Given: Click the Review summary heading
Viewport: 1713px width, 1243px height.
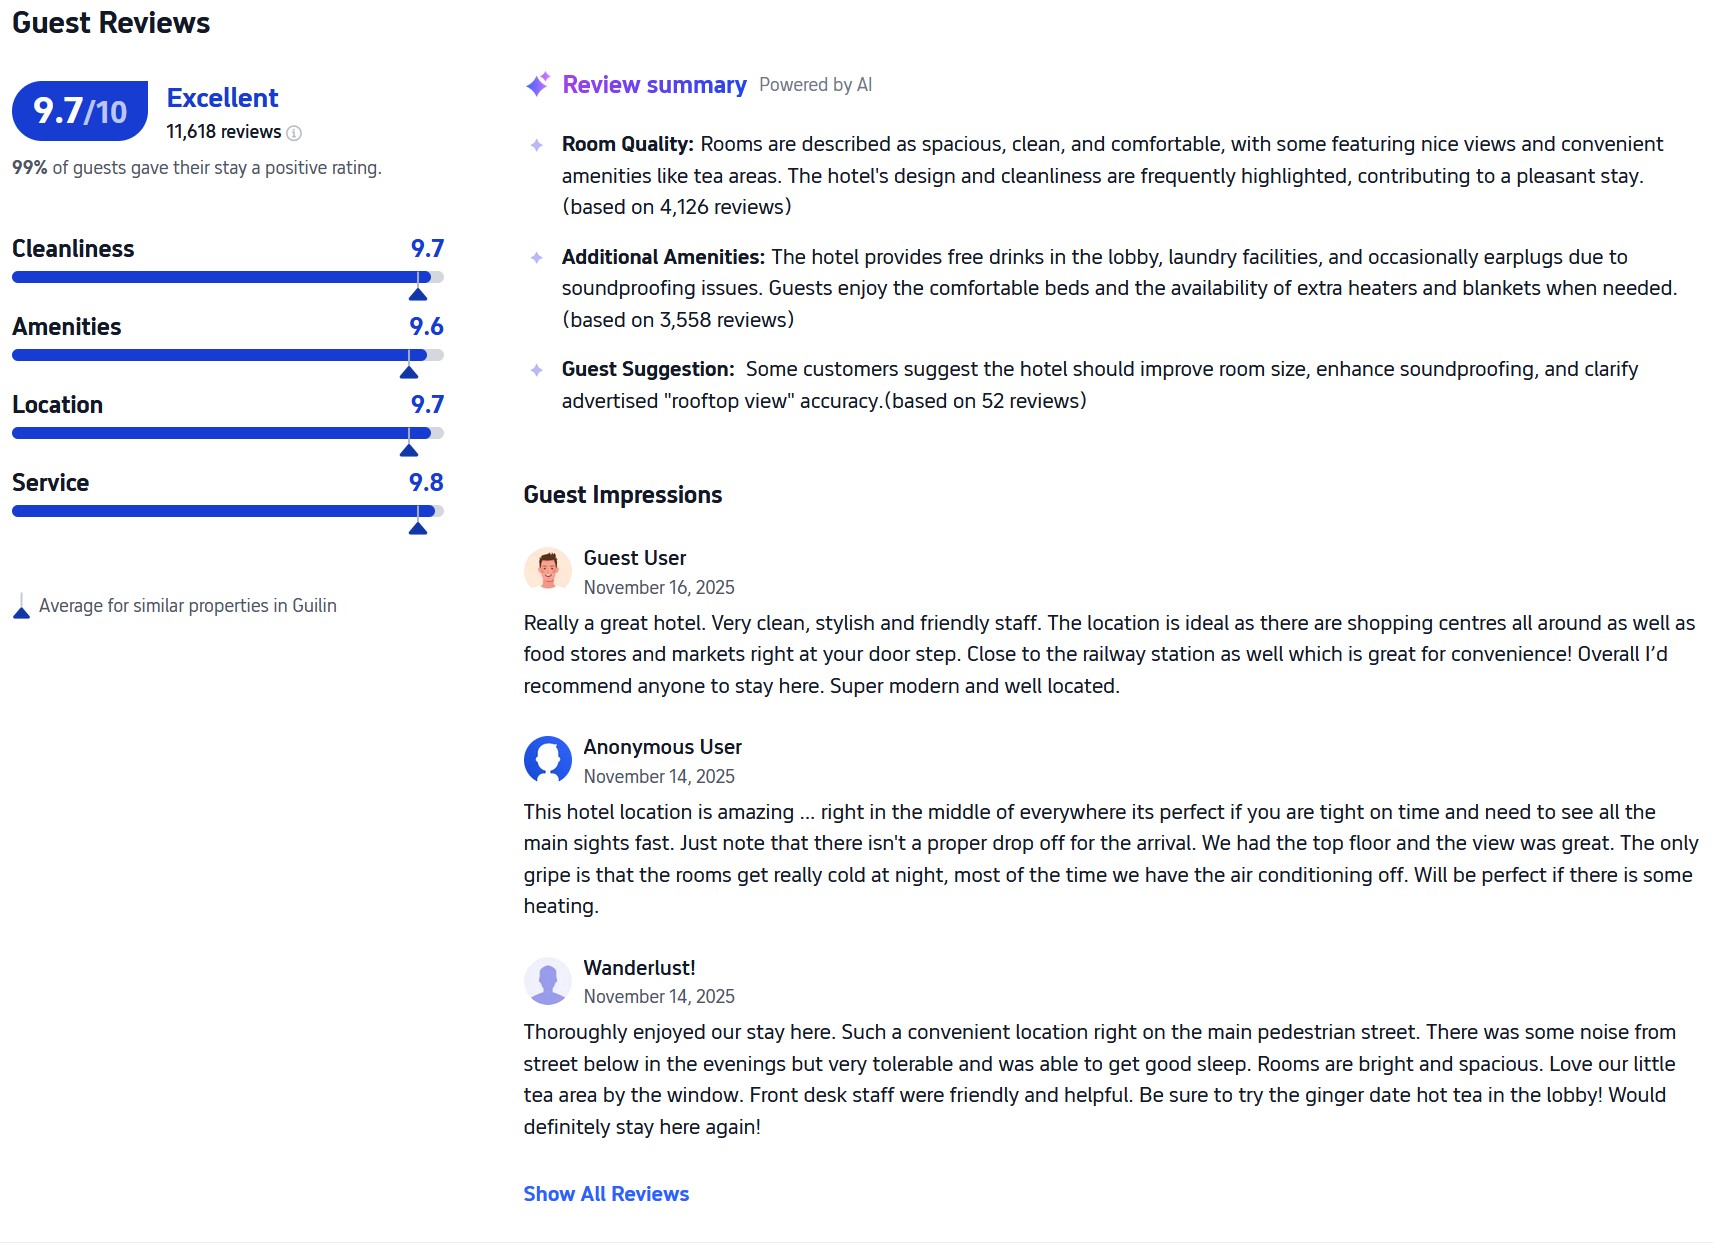Looking at the screenshot, I should coord(654,85).
